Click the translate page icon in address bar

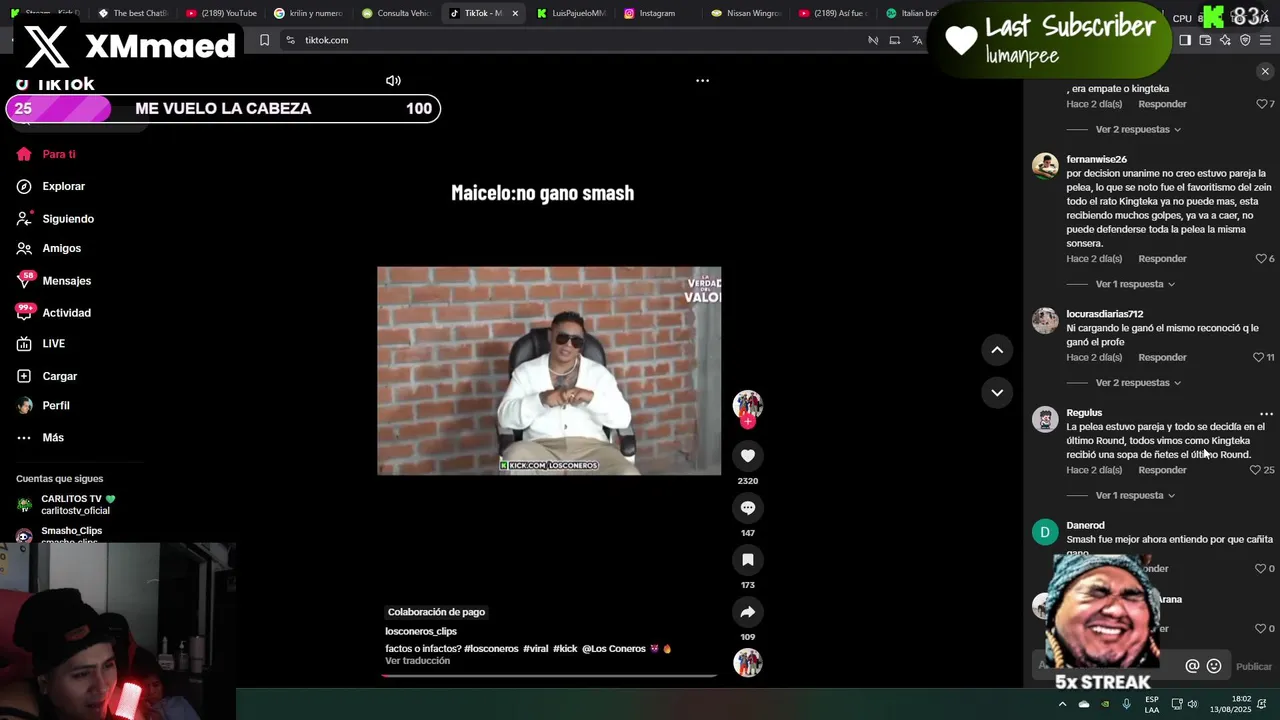[917, 40]
